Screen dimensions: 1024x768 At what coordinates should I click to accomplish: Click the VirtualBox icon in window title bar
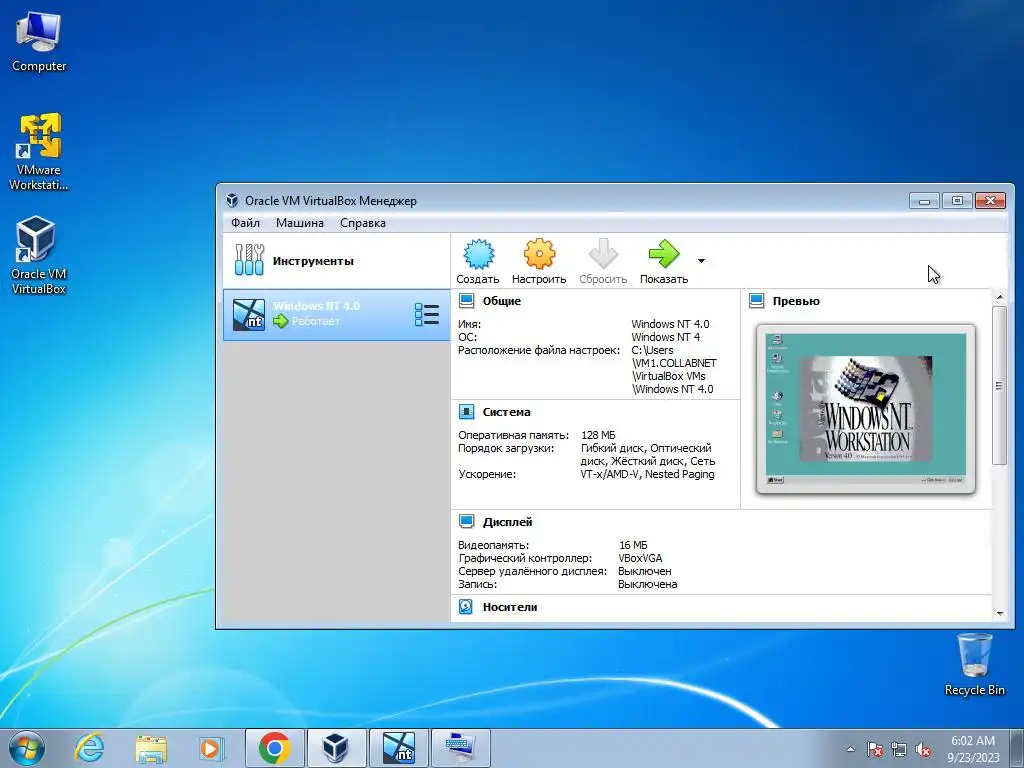click(232, 200)
